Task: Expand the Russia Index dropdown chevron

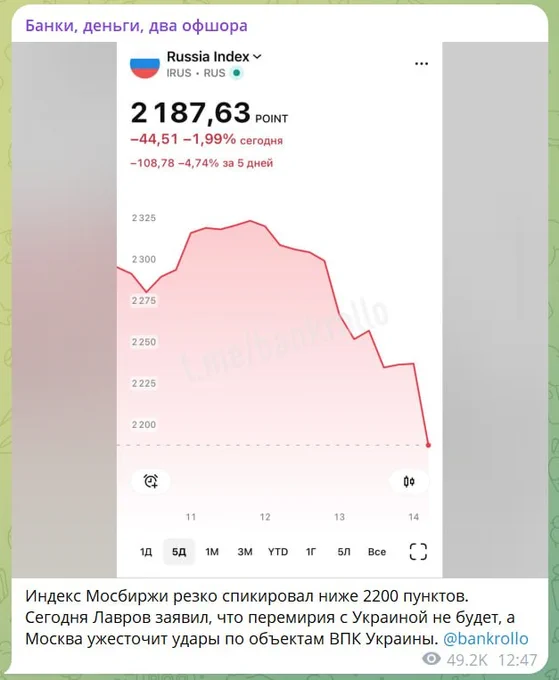Action: click(257, 57)
